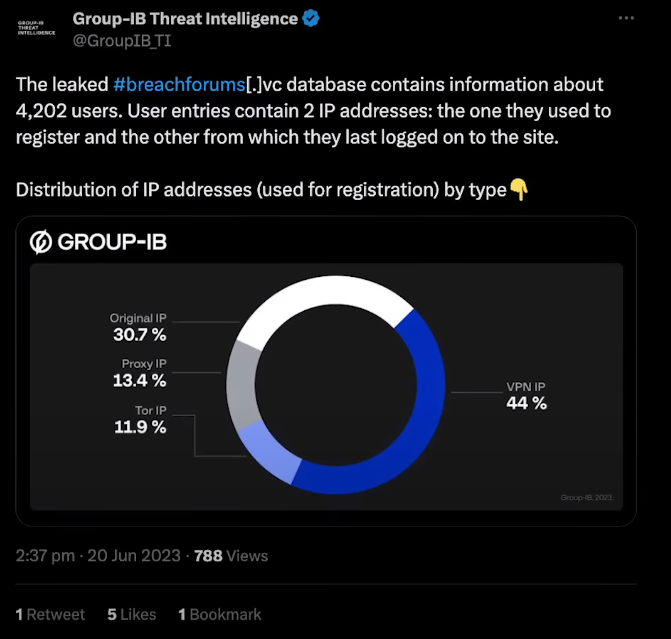The image size is (671, 639).
Task: Click the blue verified badge icon
Action: click(311, 19)
